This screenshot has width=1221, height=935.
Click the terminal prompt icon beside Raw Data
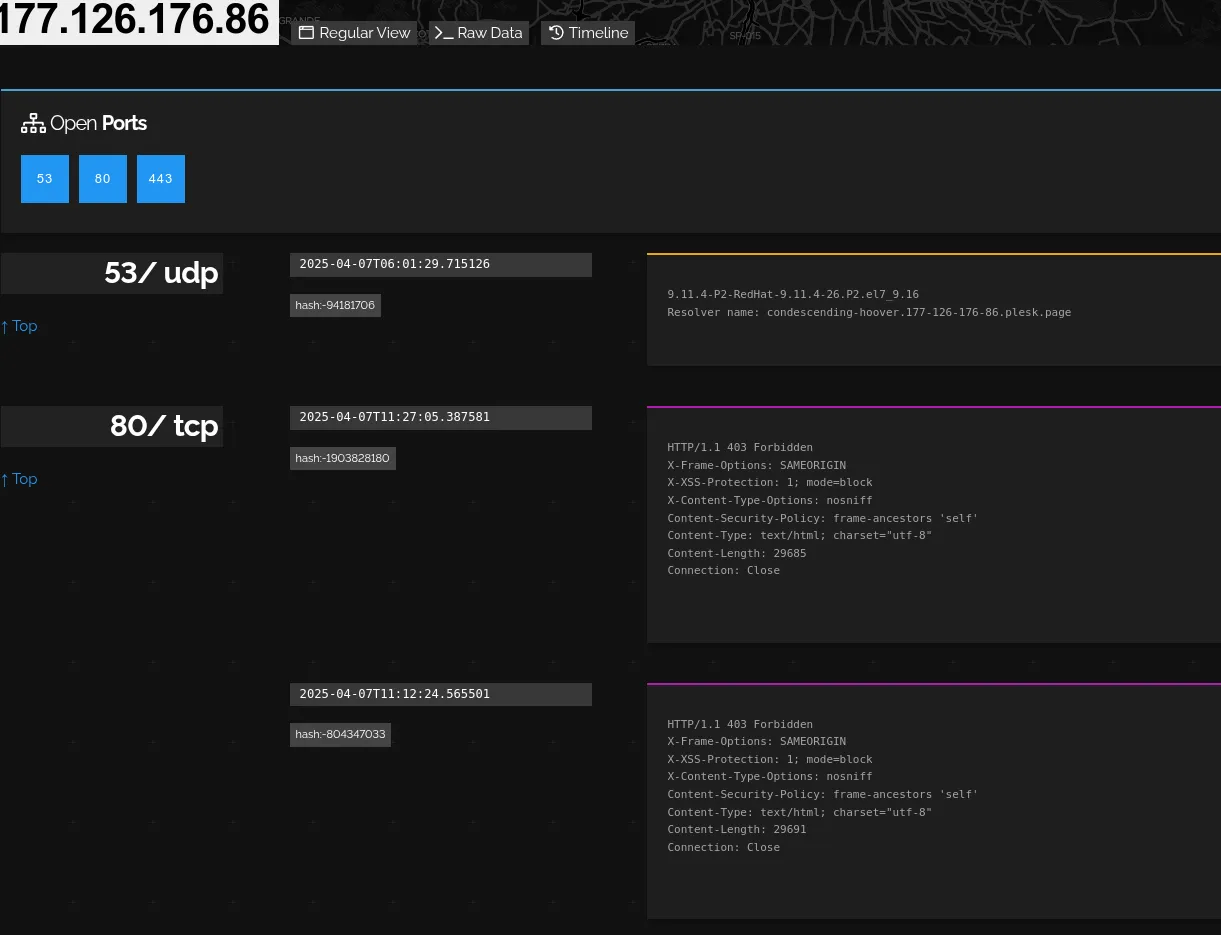click(443, 32)
